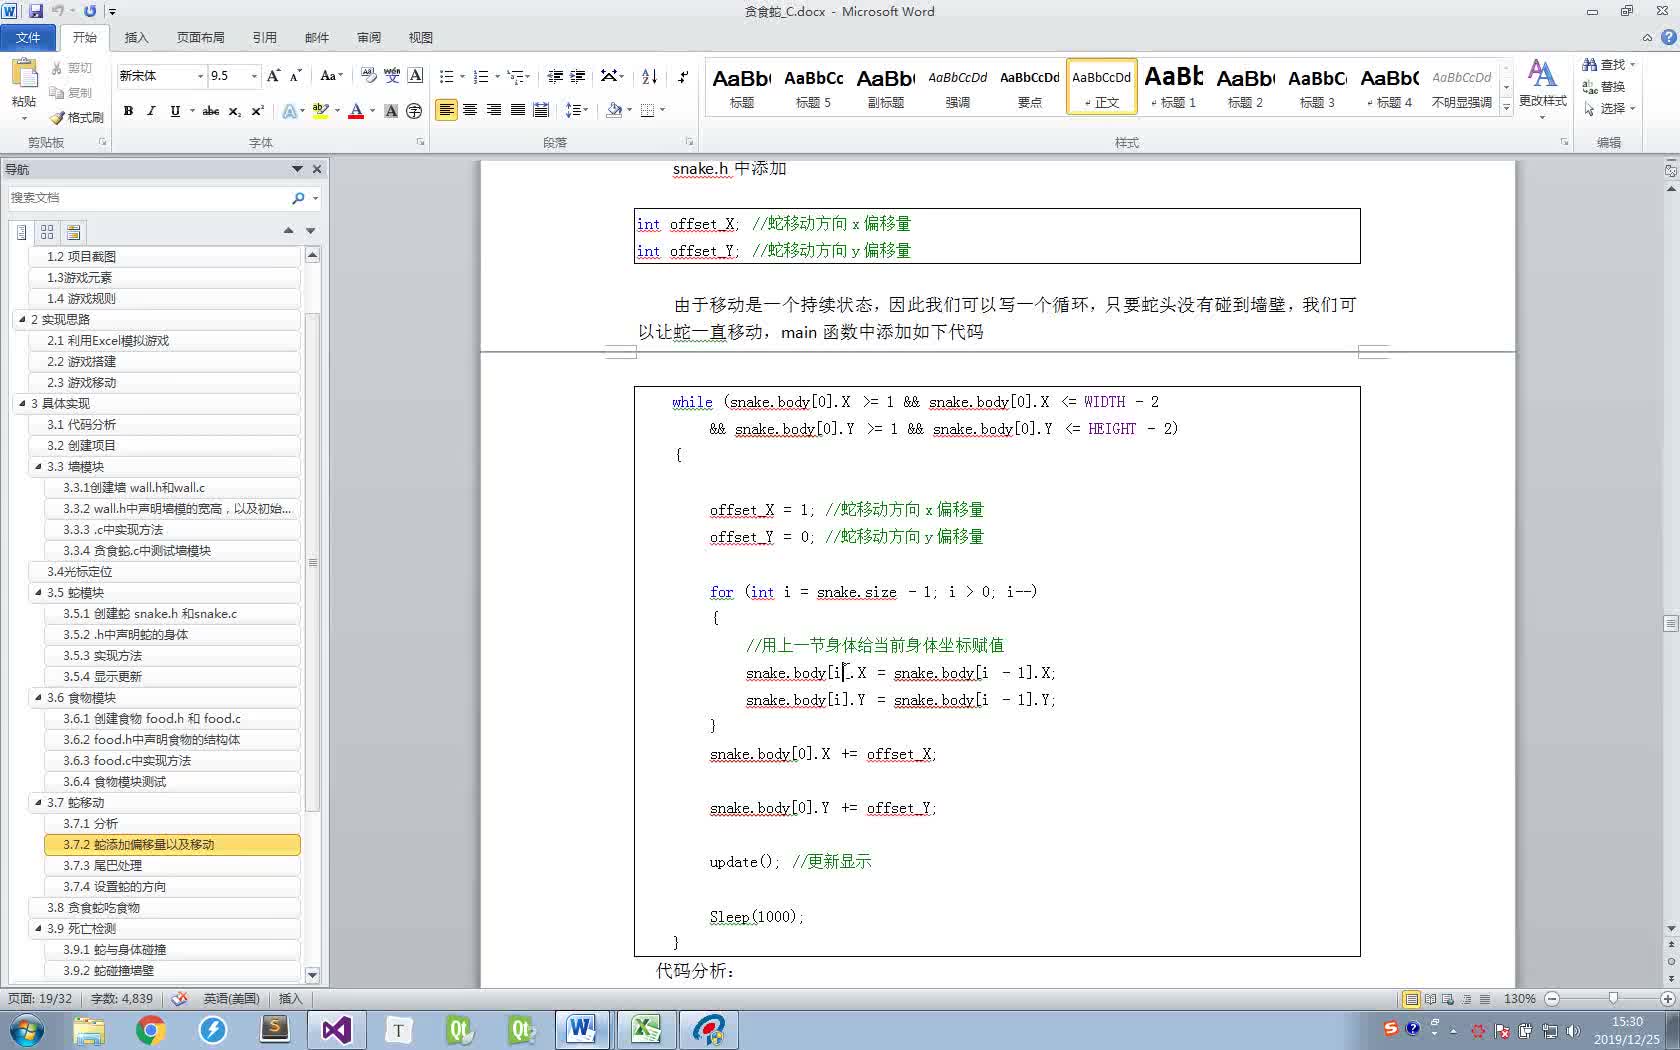
Task: Open the navigation pane options dropdown
Action: (297, 169)
